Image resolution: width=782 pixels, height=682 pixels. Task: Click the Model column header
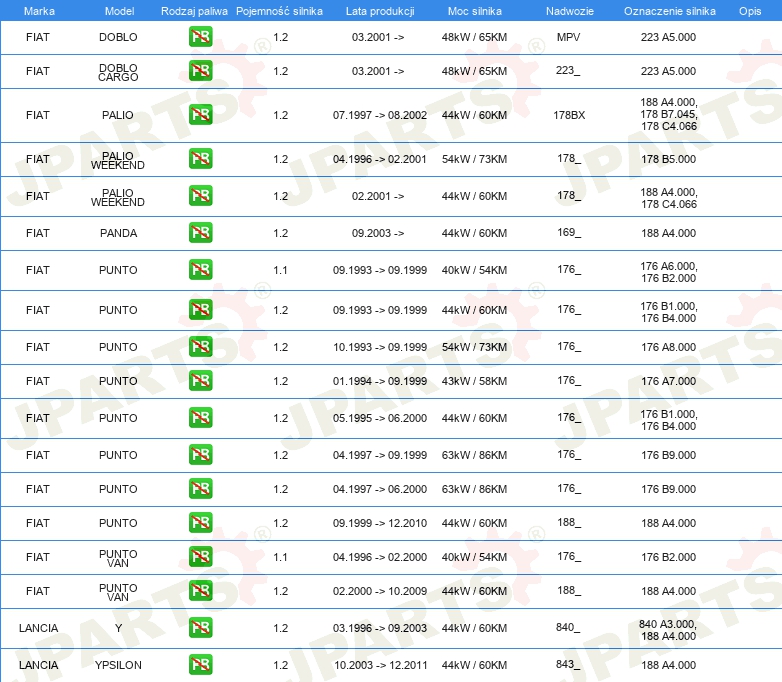(119, 11)
